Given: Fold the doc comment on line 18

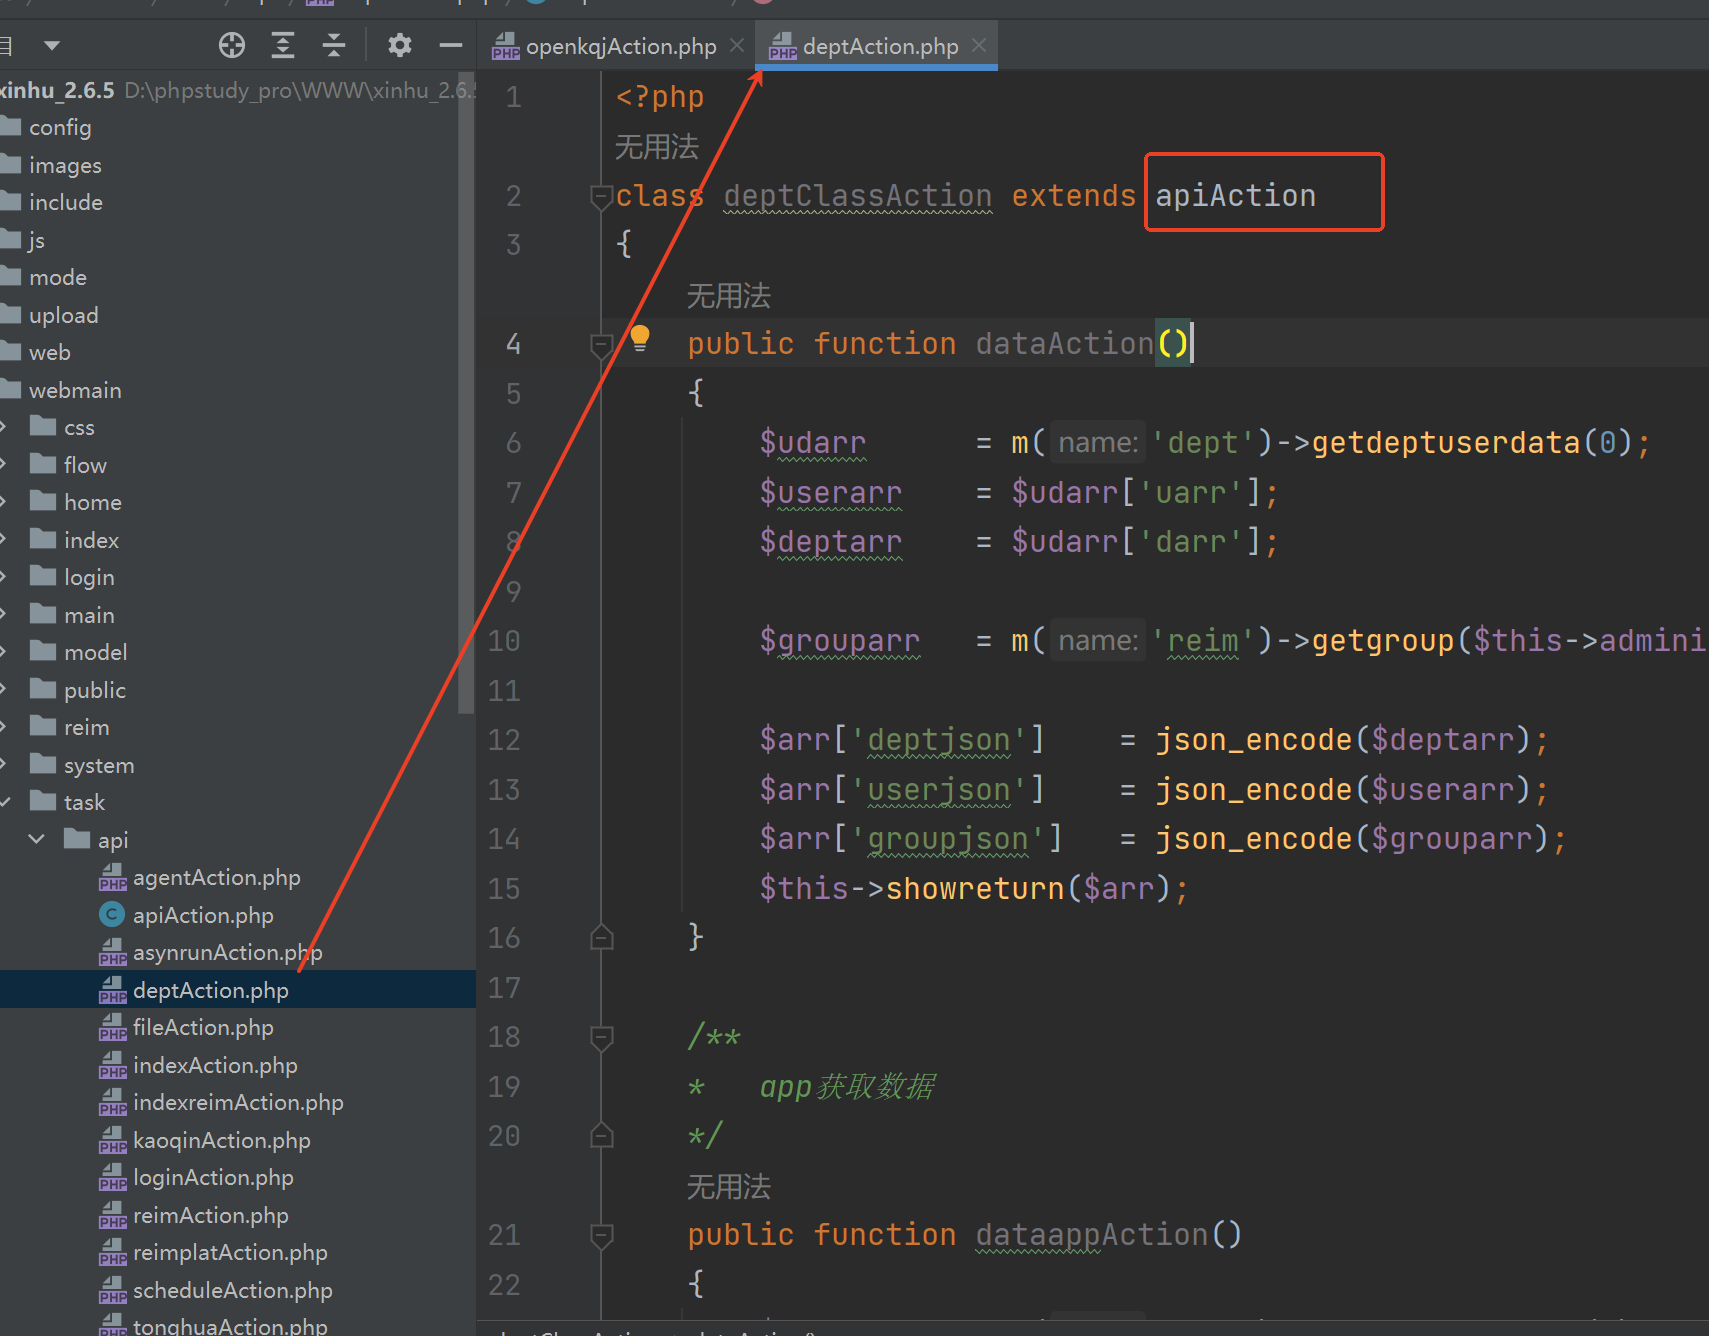Looking at the screenshot, I should click(x=601, y=1037).
